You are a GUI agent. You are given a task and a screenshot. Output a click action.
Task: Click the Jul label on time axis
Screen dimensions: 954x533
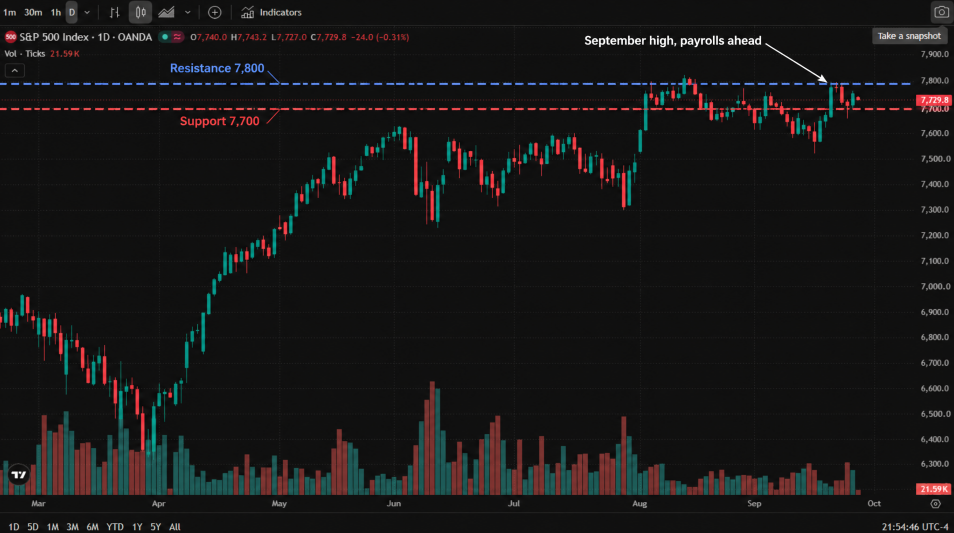click(x=514, y=504)
